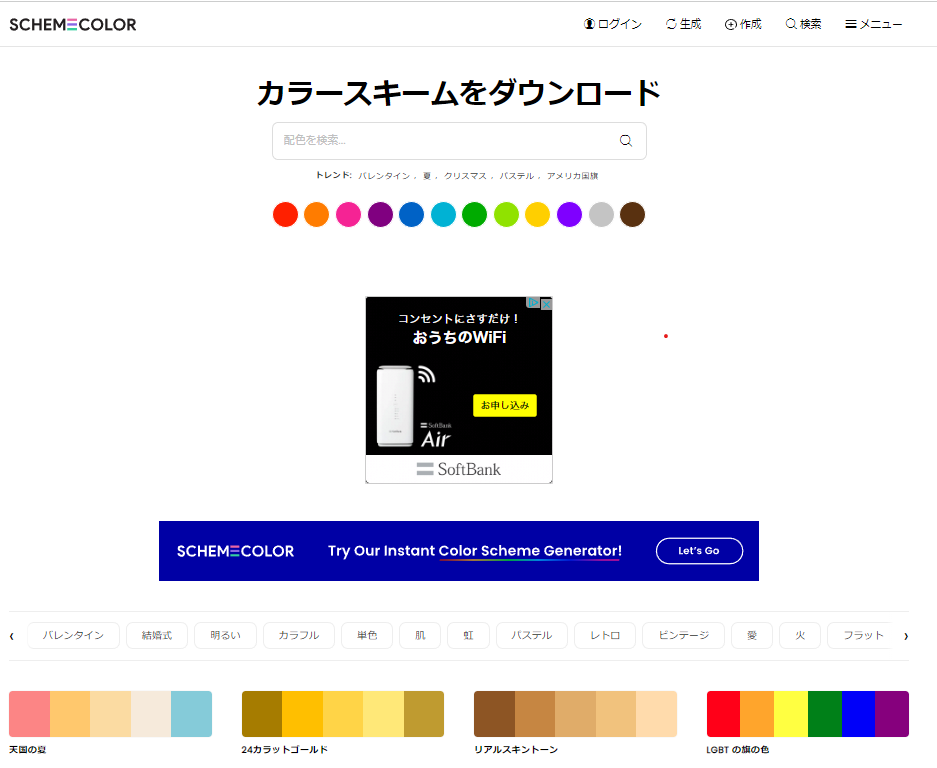Select the brown color circle
This screenshot has width=937, height=768.
tap(632, 215)
